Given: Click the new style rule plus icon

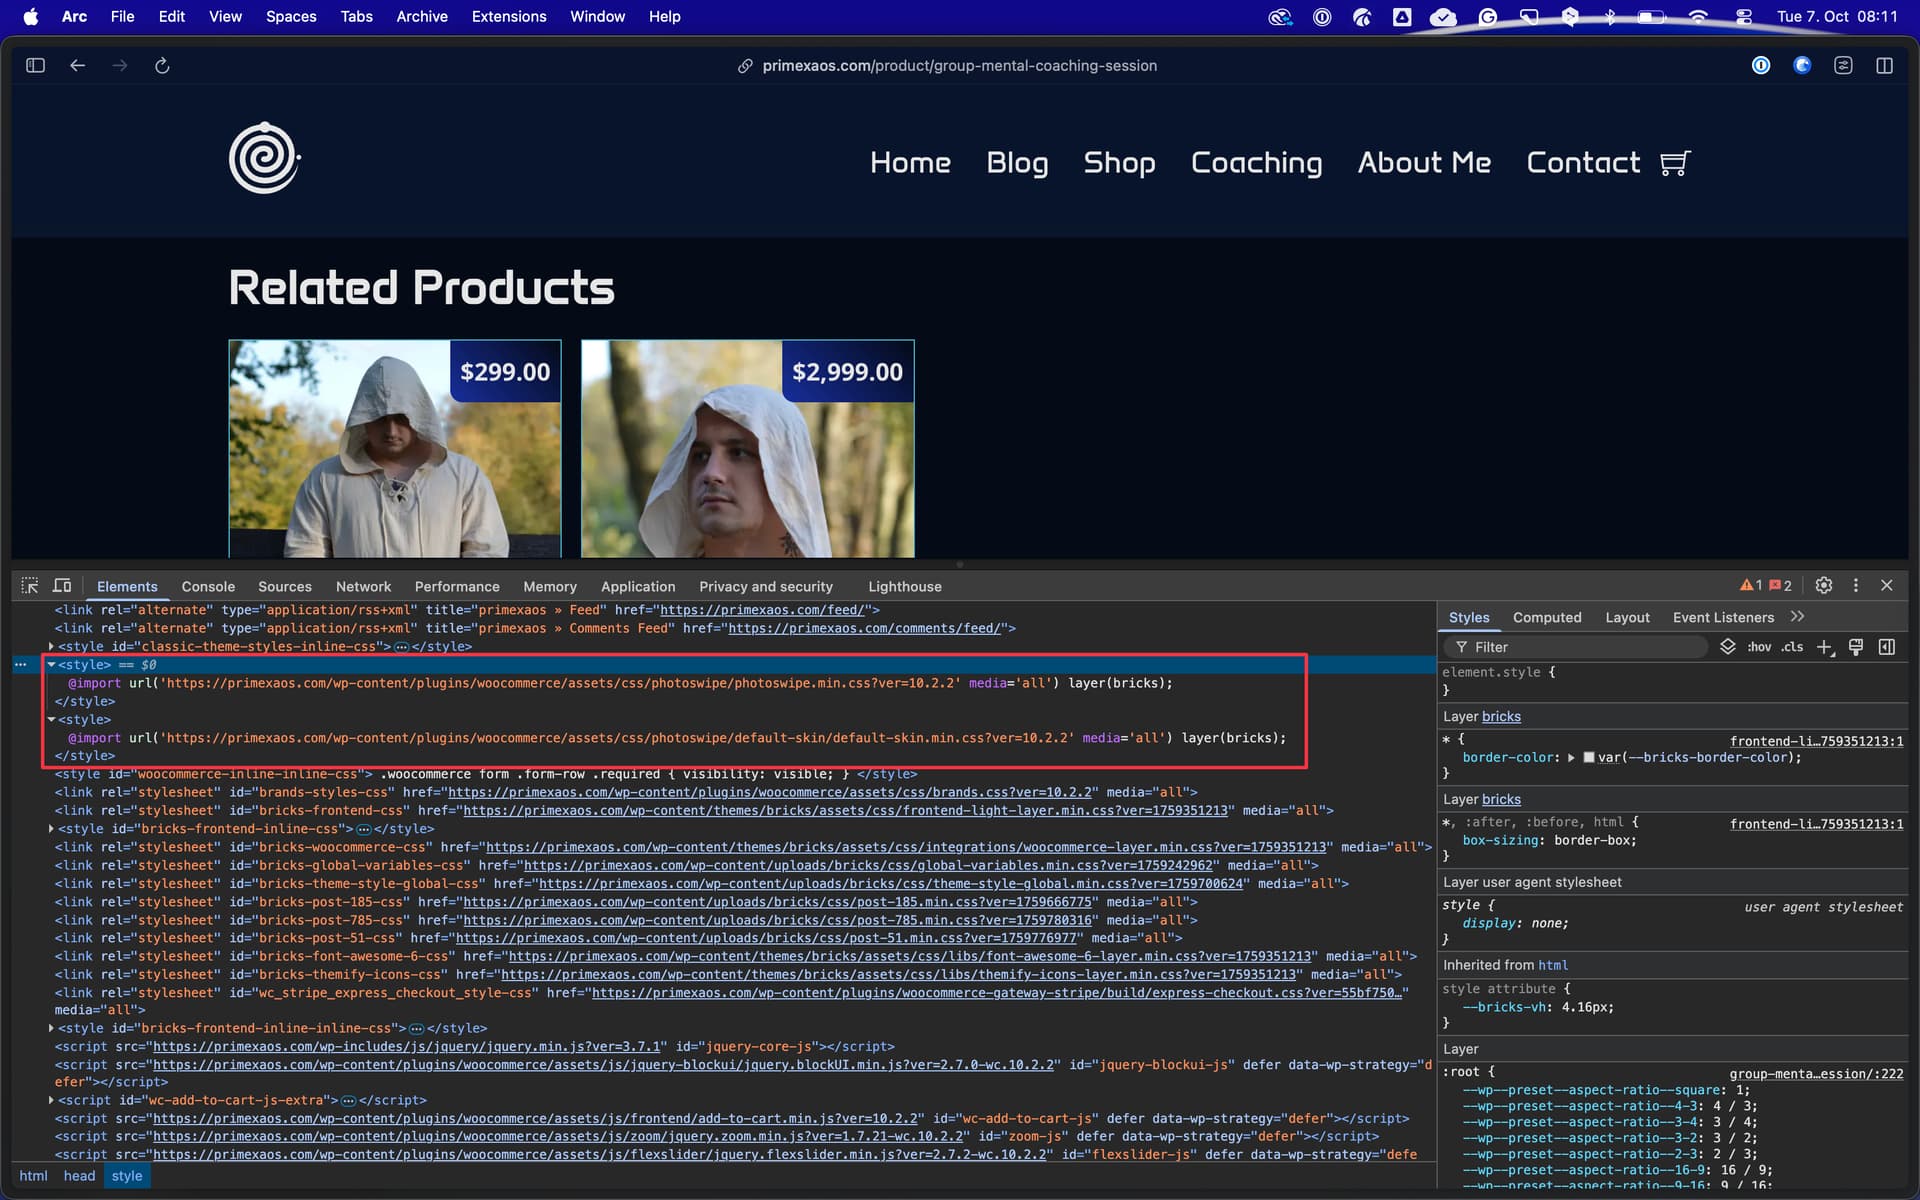Looking at the screenshot, I should [1824, 647].
